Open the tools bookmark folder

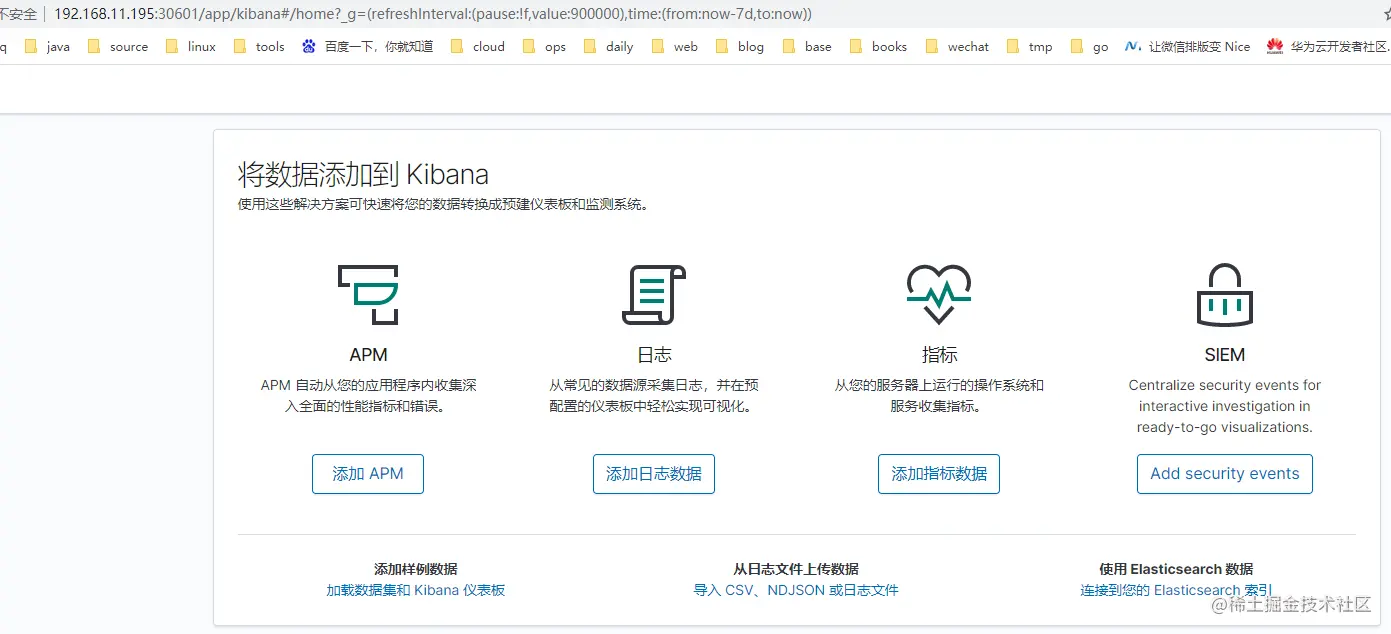pos(259,46)
